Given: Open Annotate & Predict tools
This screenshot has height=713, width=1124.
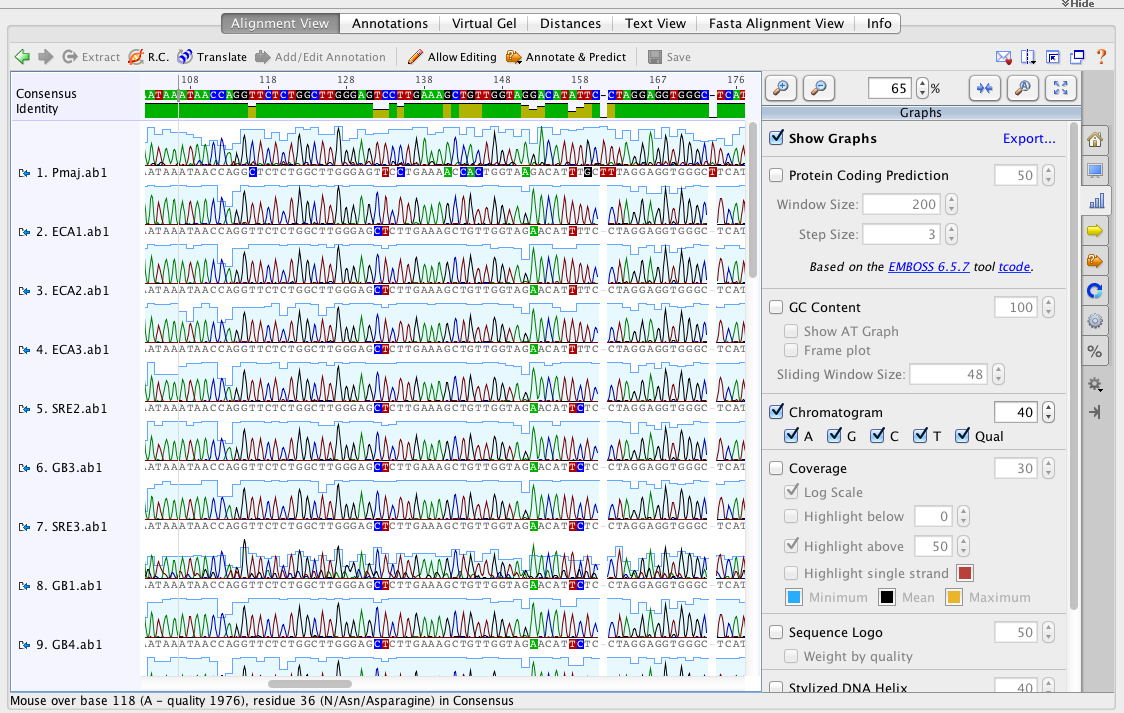Looking at the screenshot, I should coord(566,57).
